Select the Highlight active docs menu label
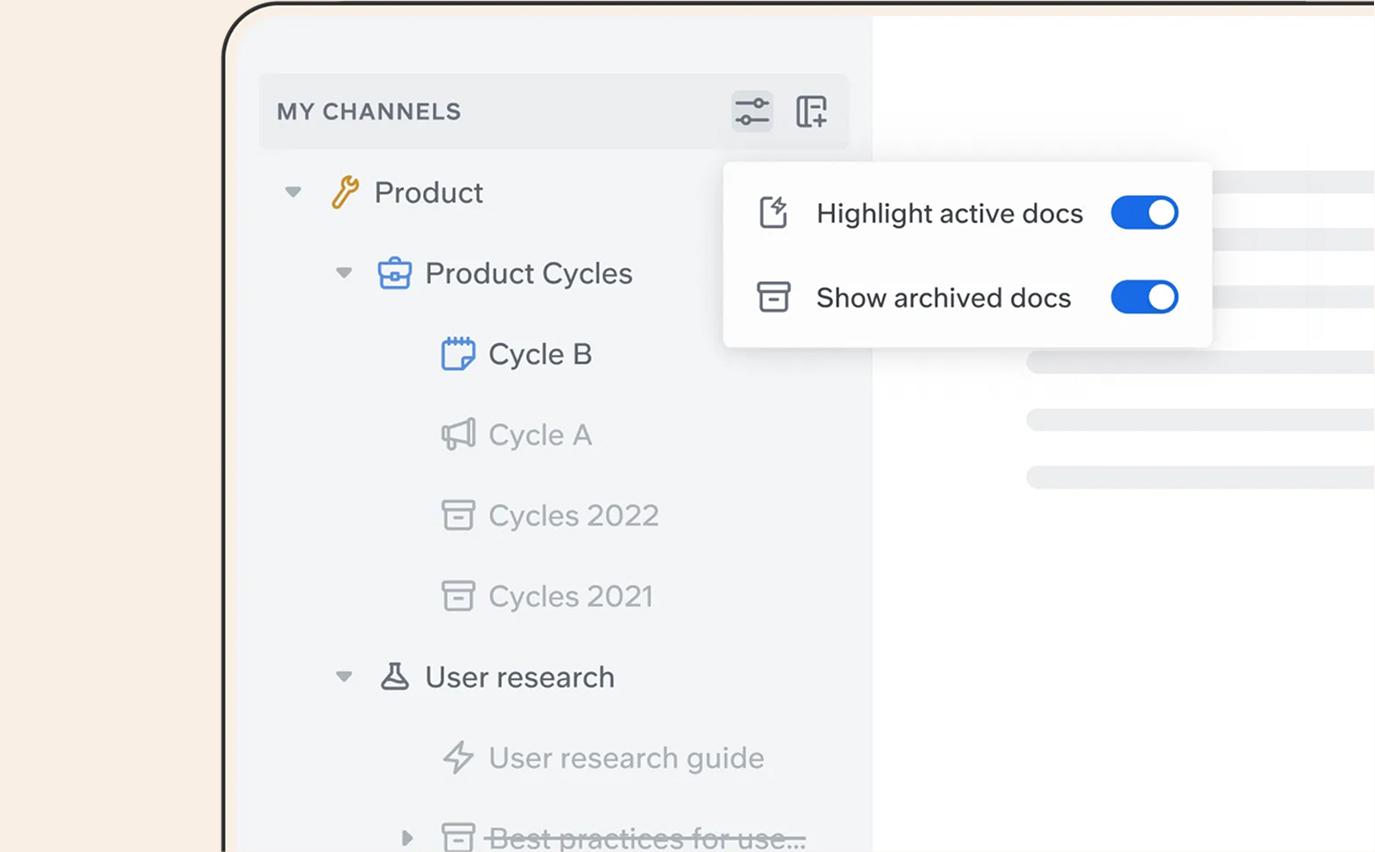Viewport: 1375px width, 852px height. (949, 213)
